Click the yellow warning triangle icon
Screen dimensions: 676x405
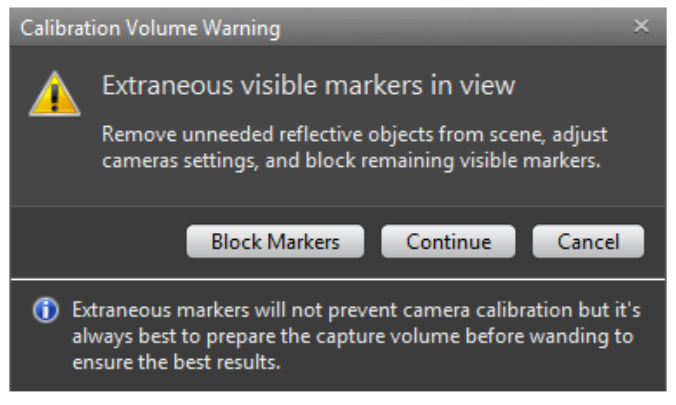54,95
